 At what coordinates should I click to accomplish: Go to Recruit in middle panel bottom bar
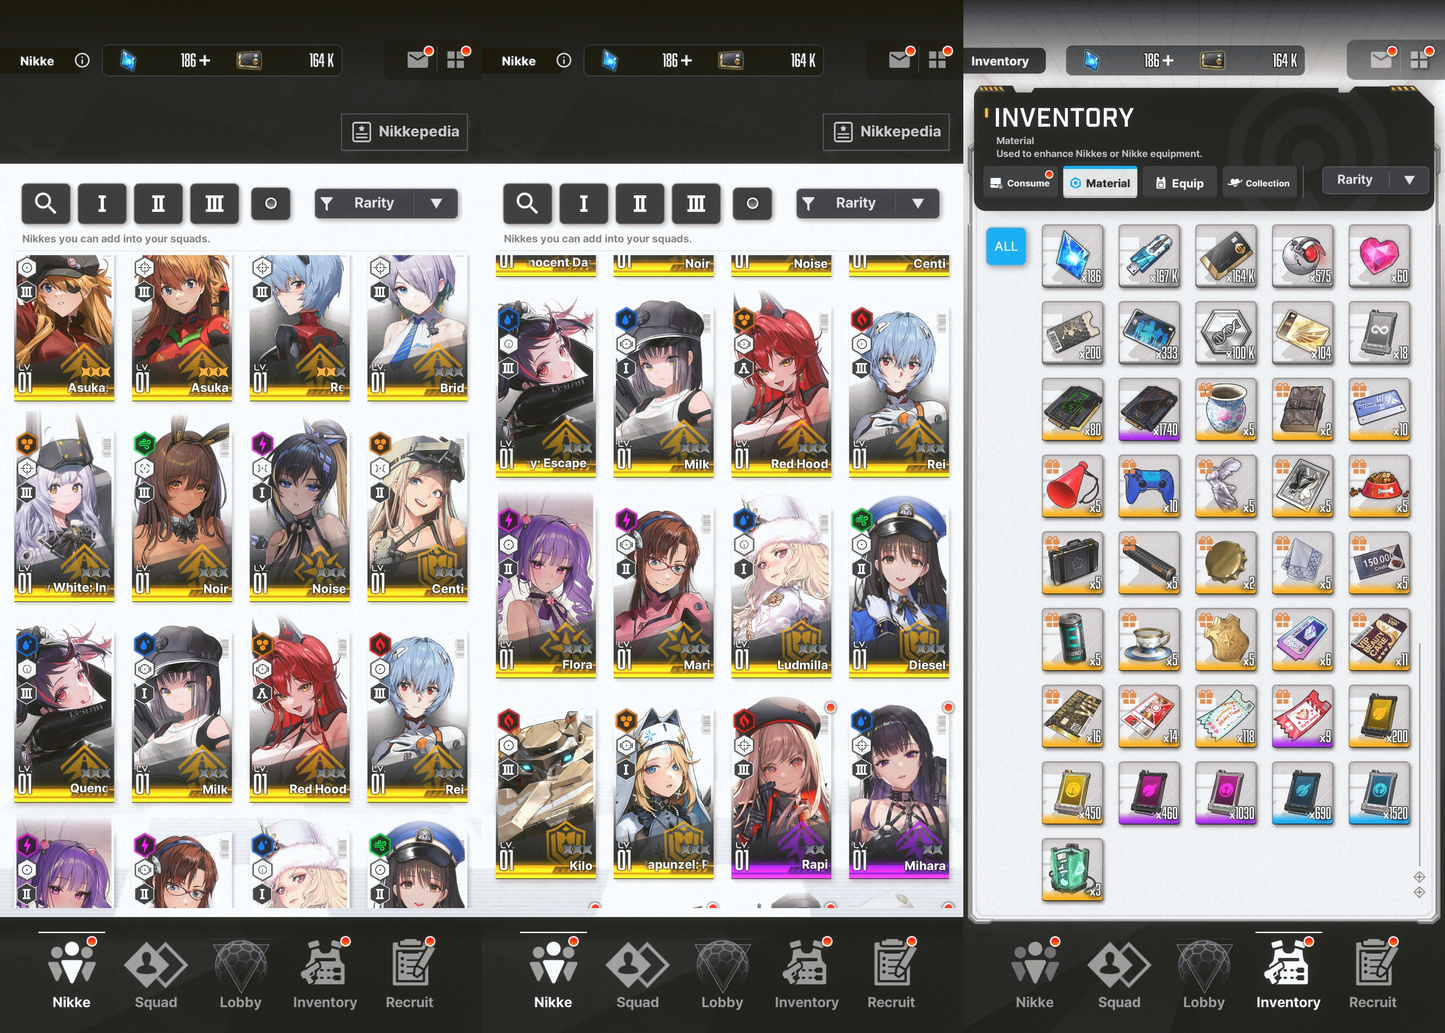coord(891,974)
